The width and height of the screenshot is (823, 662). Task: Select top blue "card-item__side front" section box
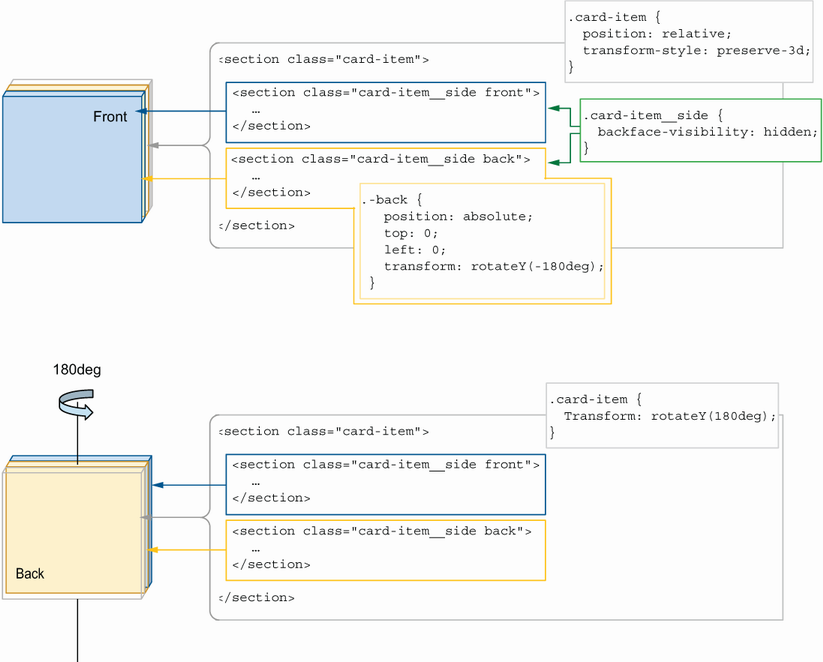coord(385,110)
